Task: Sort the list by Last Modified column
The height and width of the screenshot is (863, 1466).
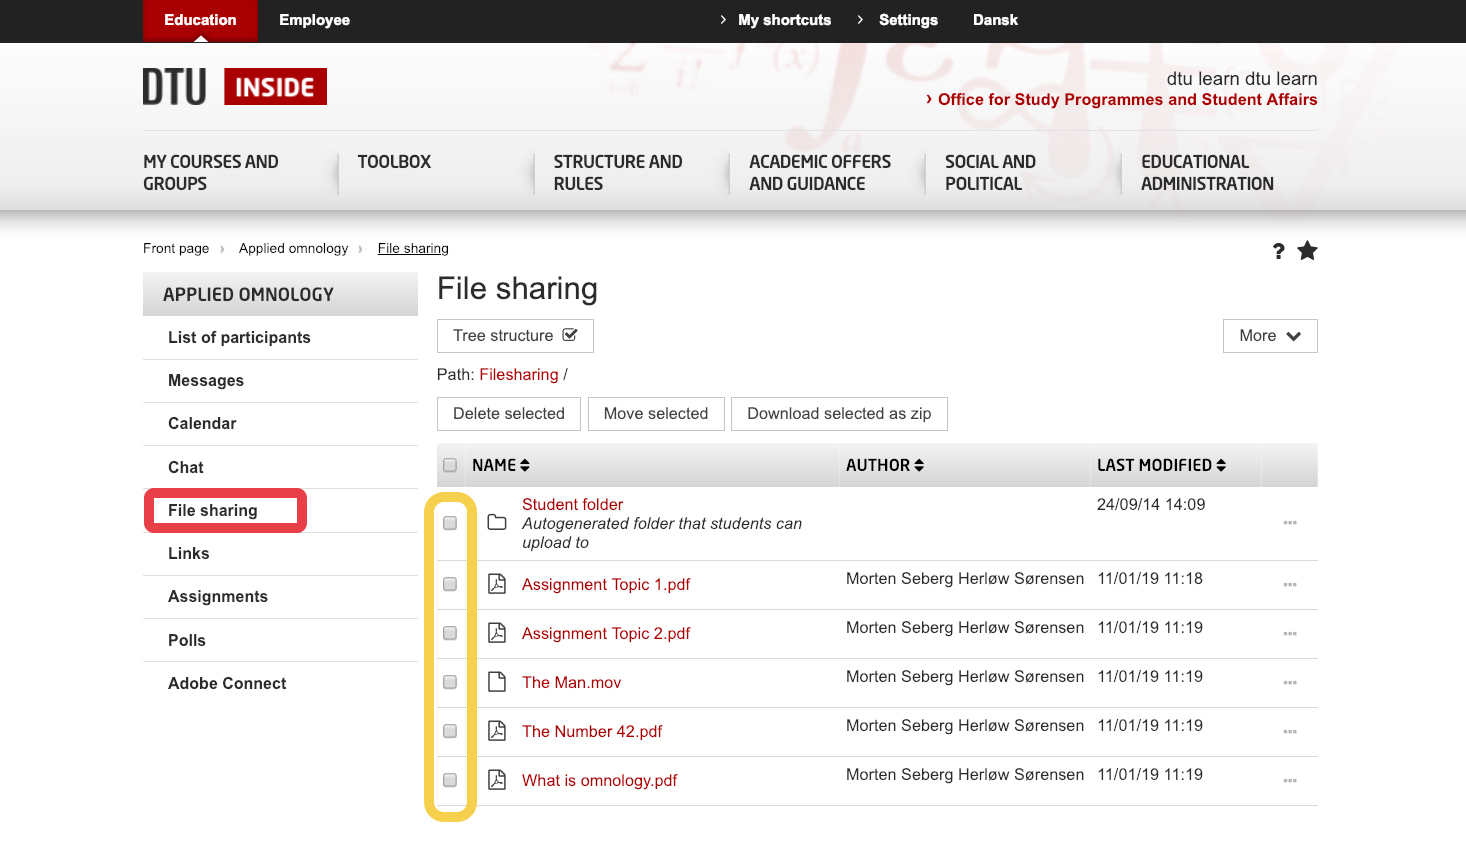Action: click(x=1161, y=465)
